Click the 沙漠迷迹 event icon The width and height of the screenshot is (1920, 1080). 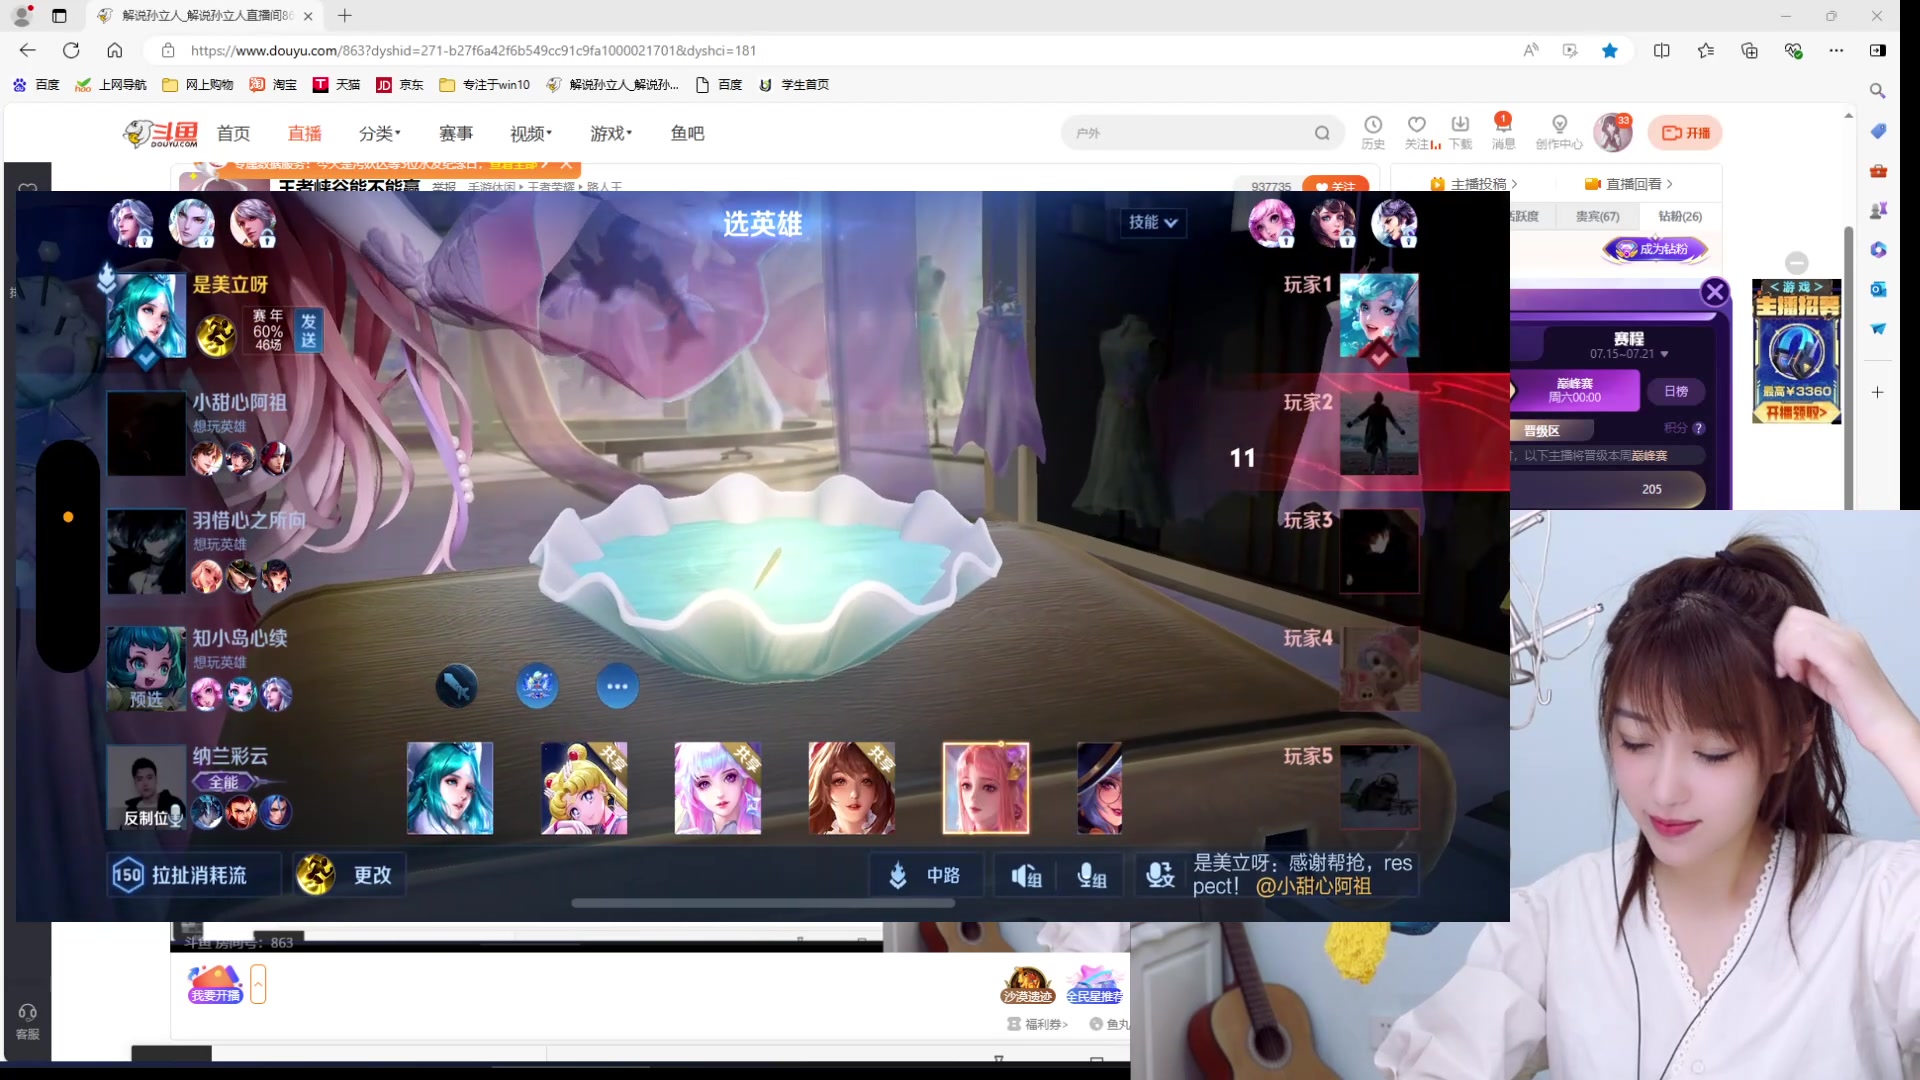1027,985
